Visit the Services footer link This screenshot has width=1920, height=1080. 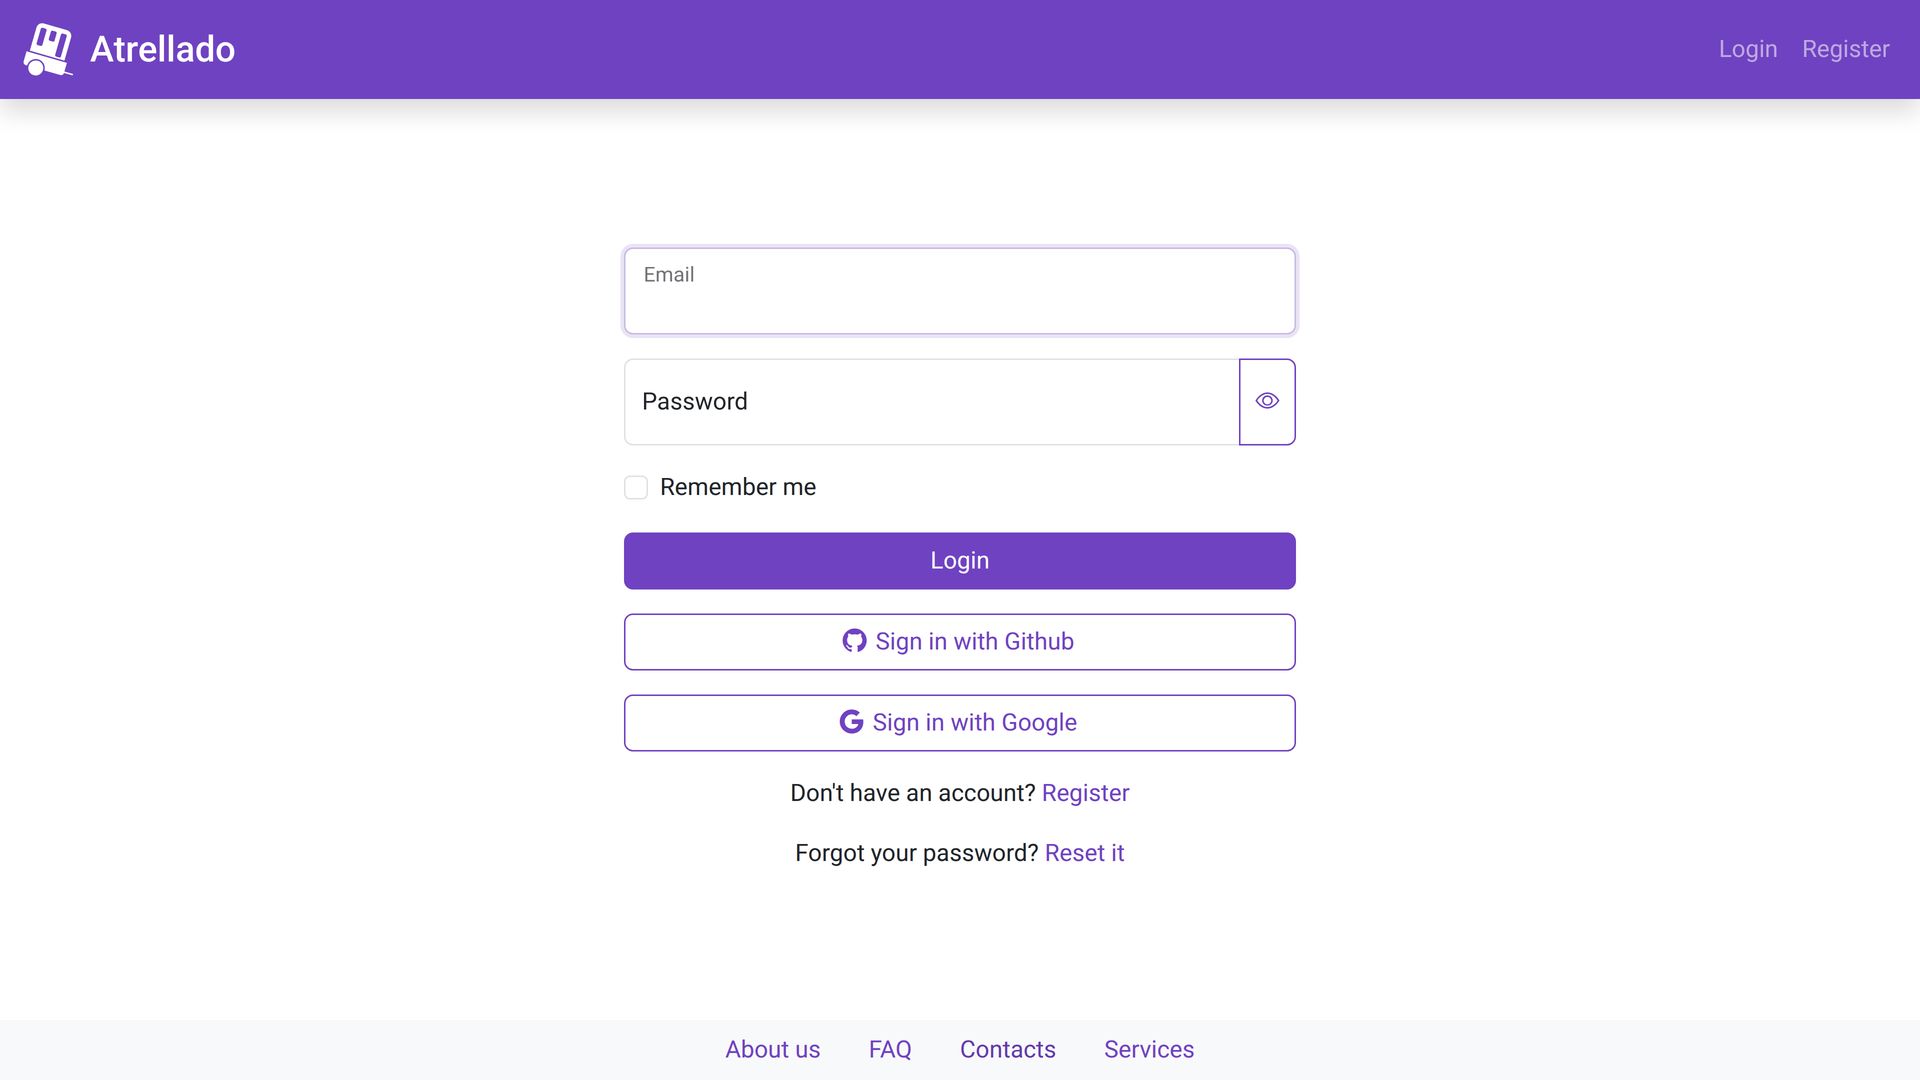pos(1148,1049)
